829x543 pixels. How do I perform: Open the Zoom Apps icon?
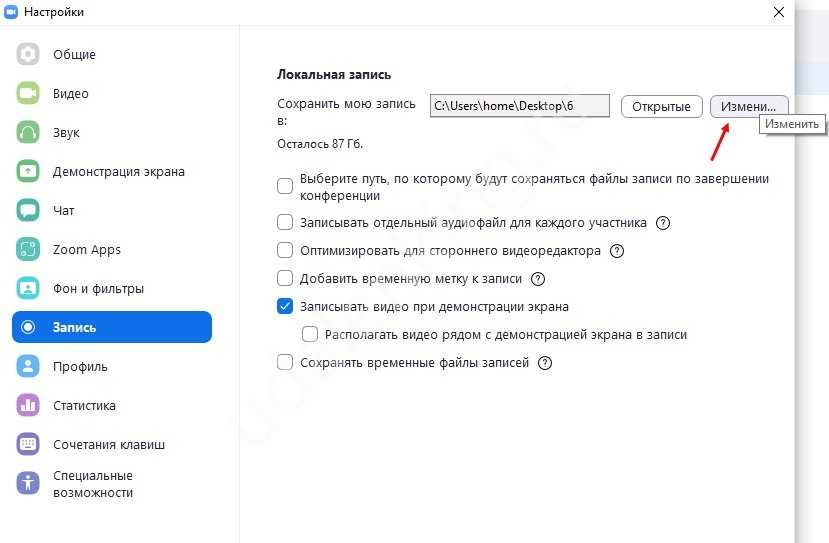click(28, 249)
